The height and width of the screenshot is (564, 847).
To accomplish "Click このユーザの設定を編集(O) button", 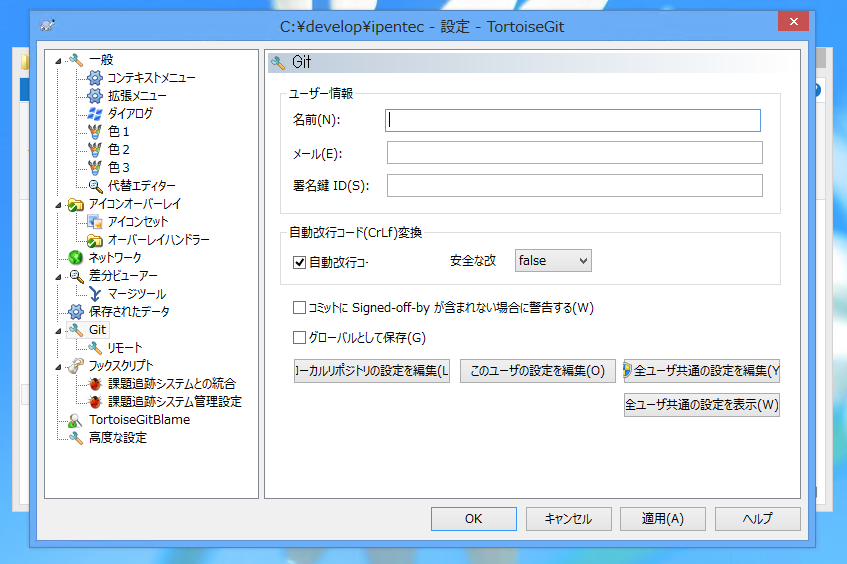I will [537, 371].
